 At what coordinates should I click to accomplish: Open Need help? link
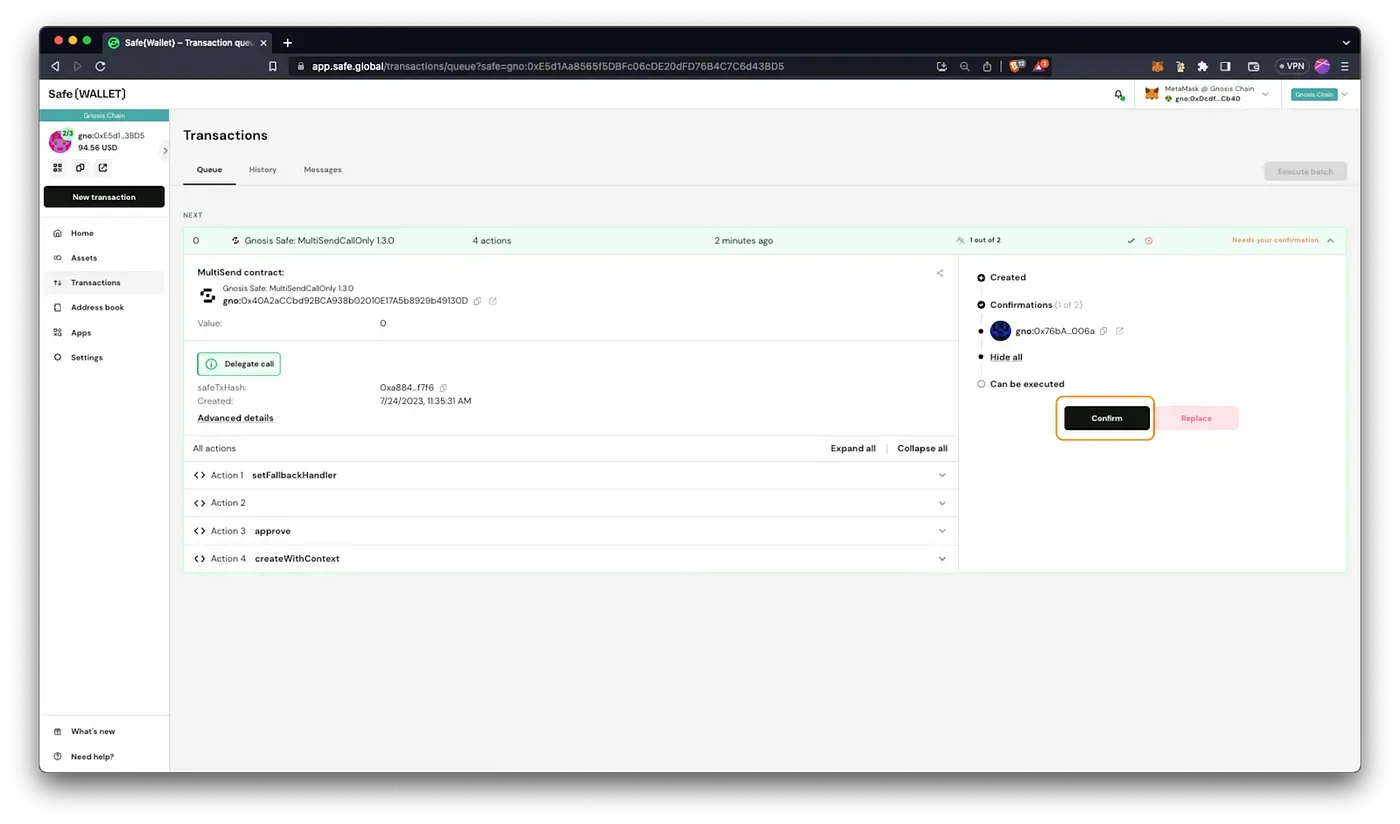104,757
